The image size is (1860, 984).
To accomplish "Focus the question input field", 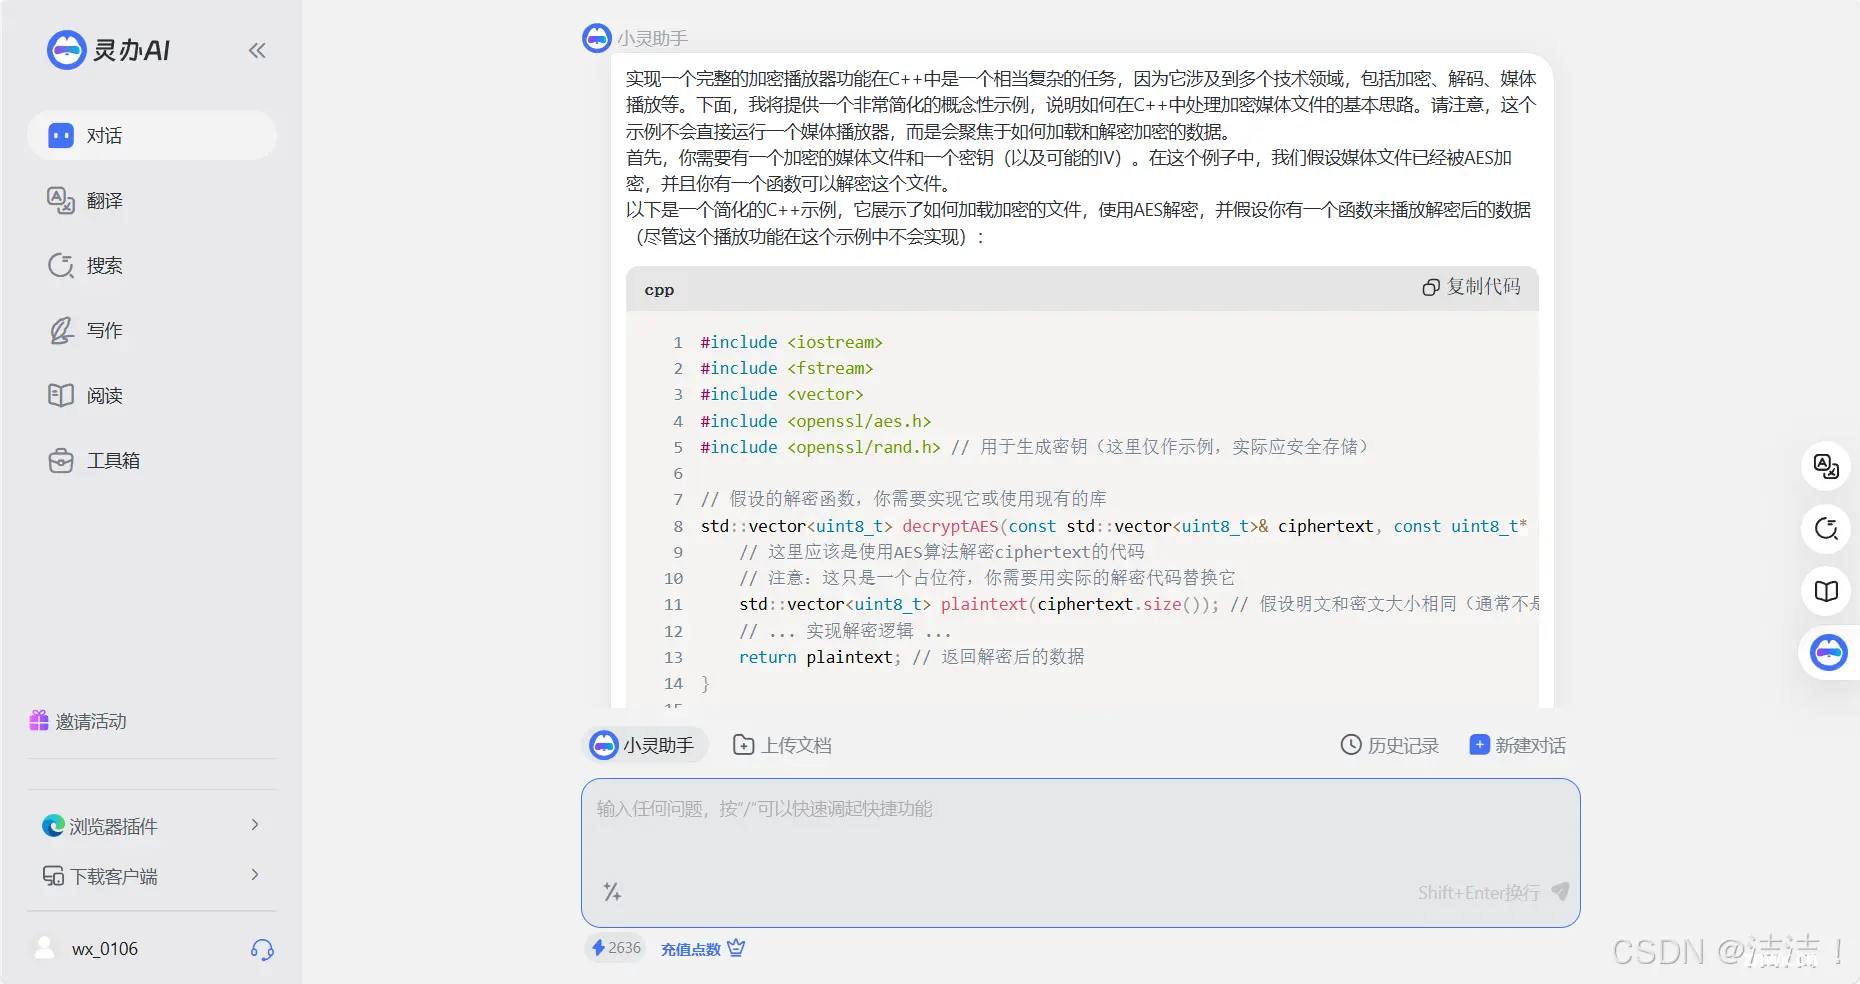I will click(x=1080, y=852).
